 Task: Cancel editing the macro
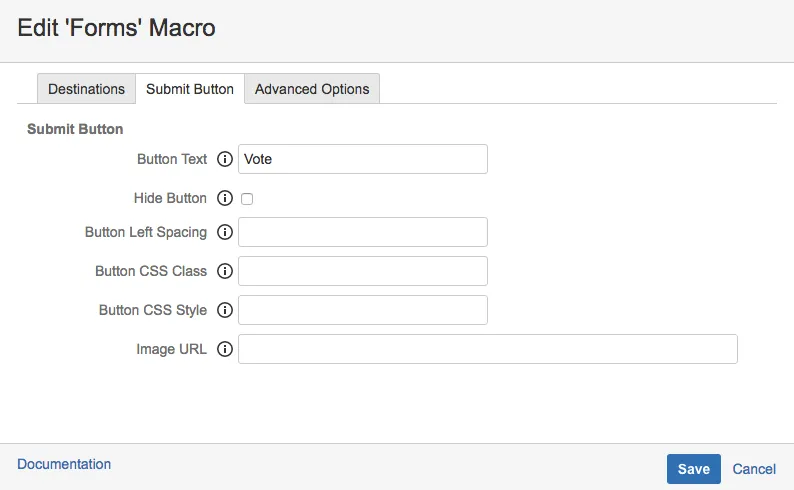(754, 469)
